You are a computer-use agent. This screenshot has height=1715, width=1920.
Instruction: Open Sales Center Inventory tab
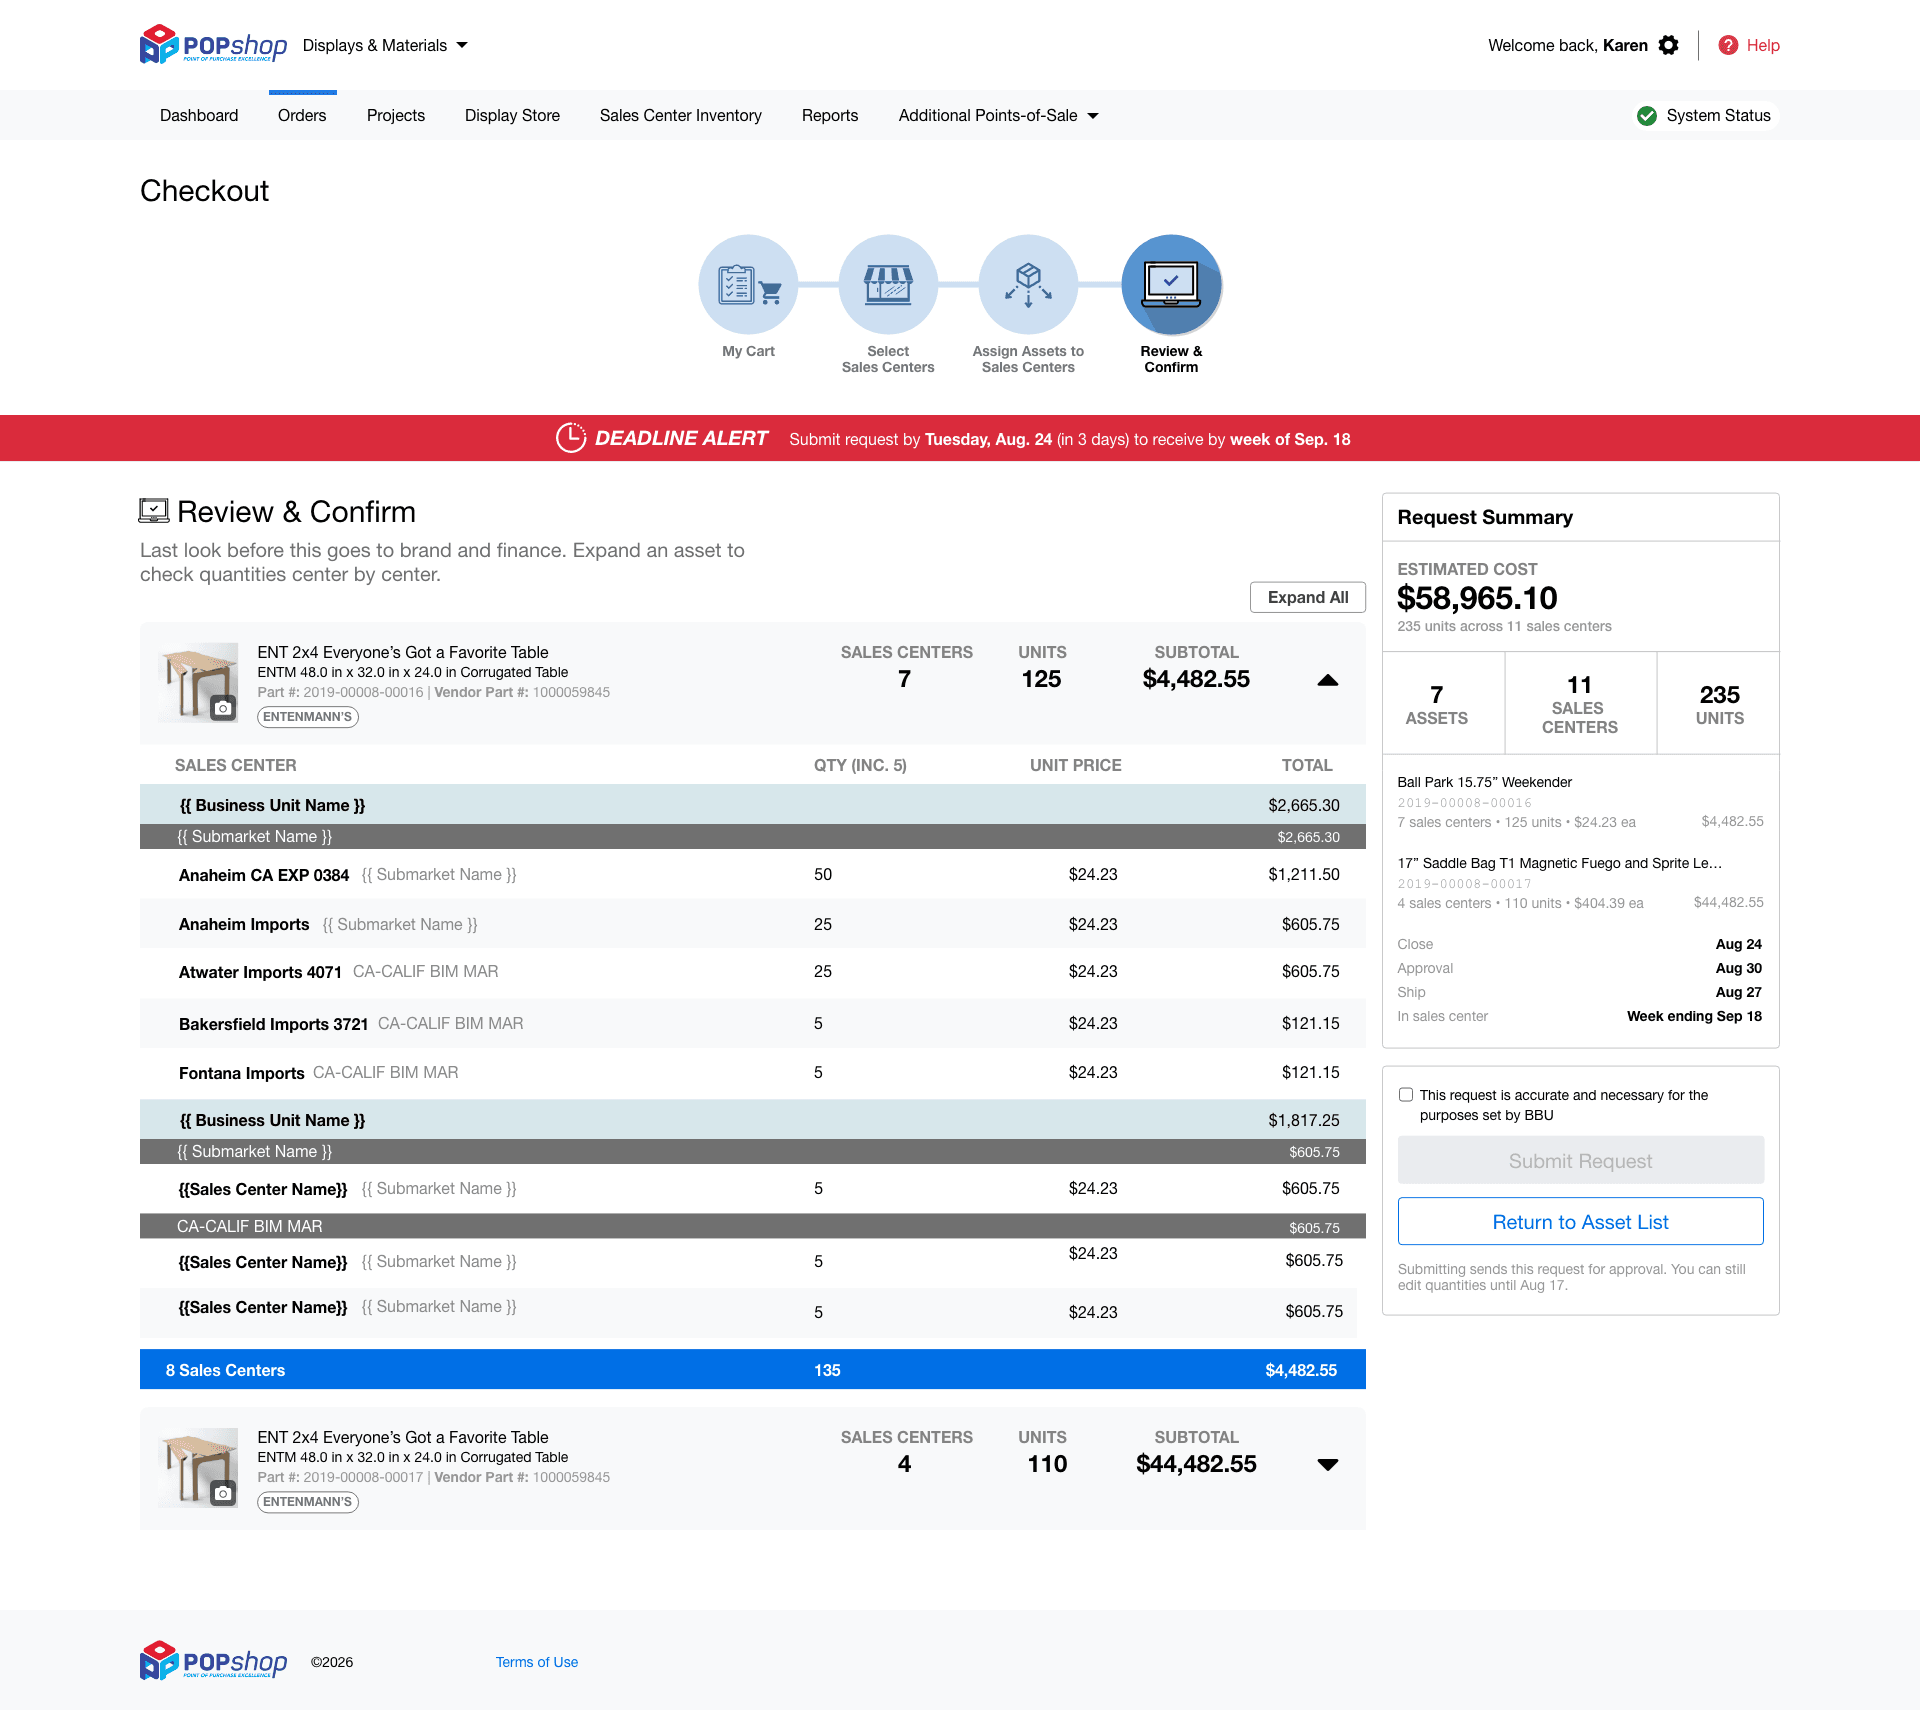pyautogui.click(x=681, y=116)
